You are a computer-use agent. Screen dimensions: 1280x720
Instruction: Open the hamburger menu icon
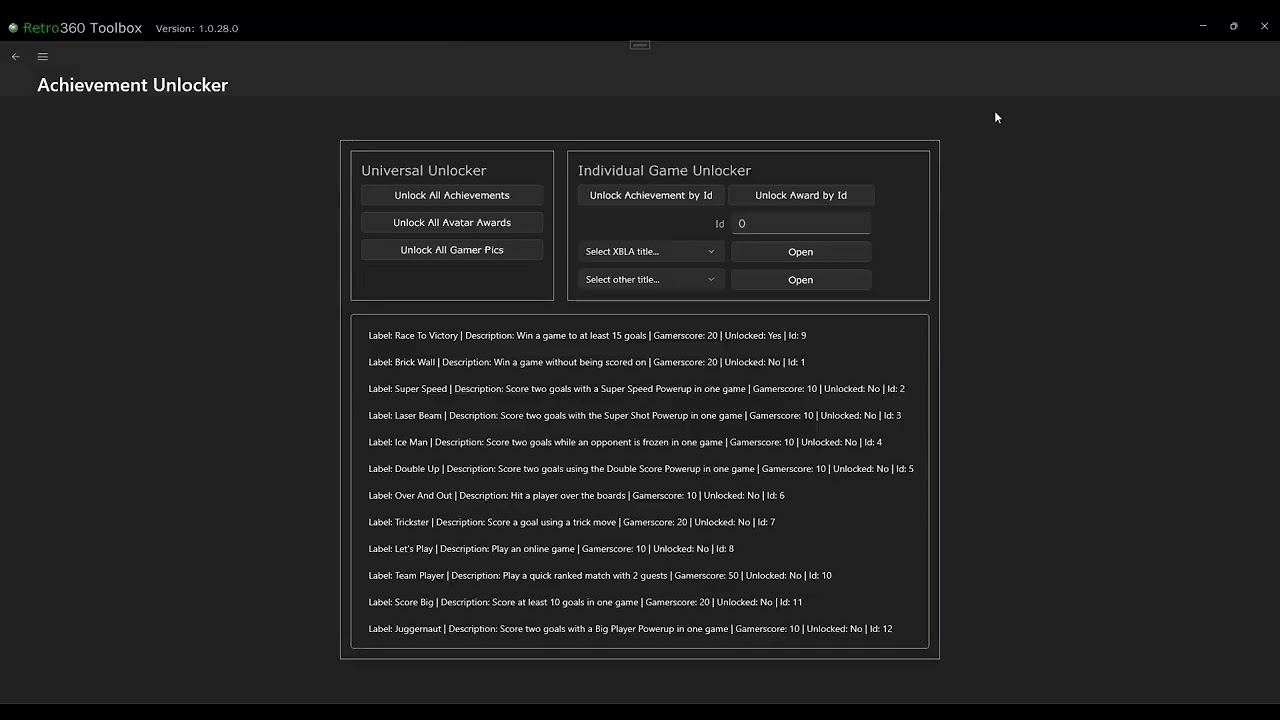[43, 57]
